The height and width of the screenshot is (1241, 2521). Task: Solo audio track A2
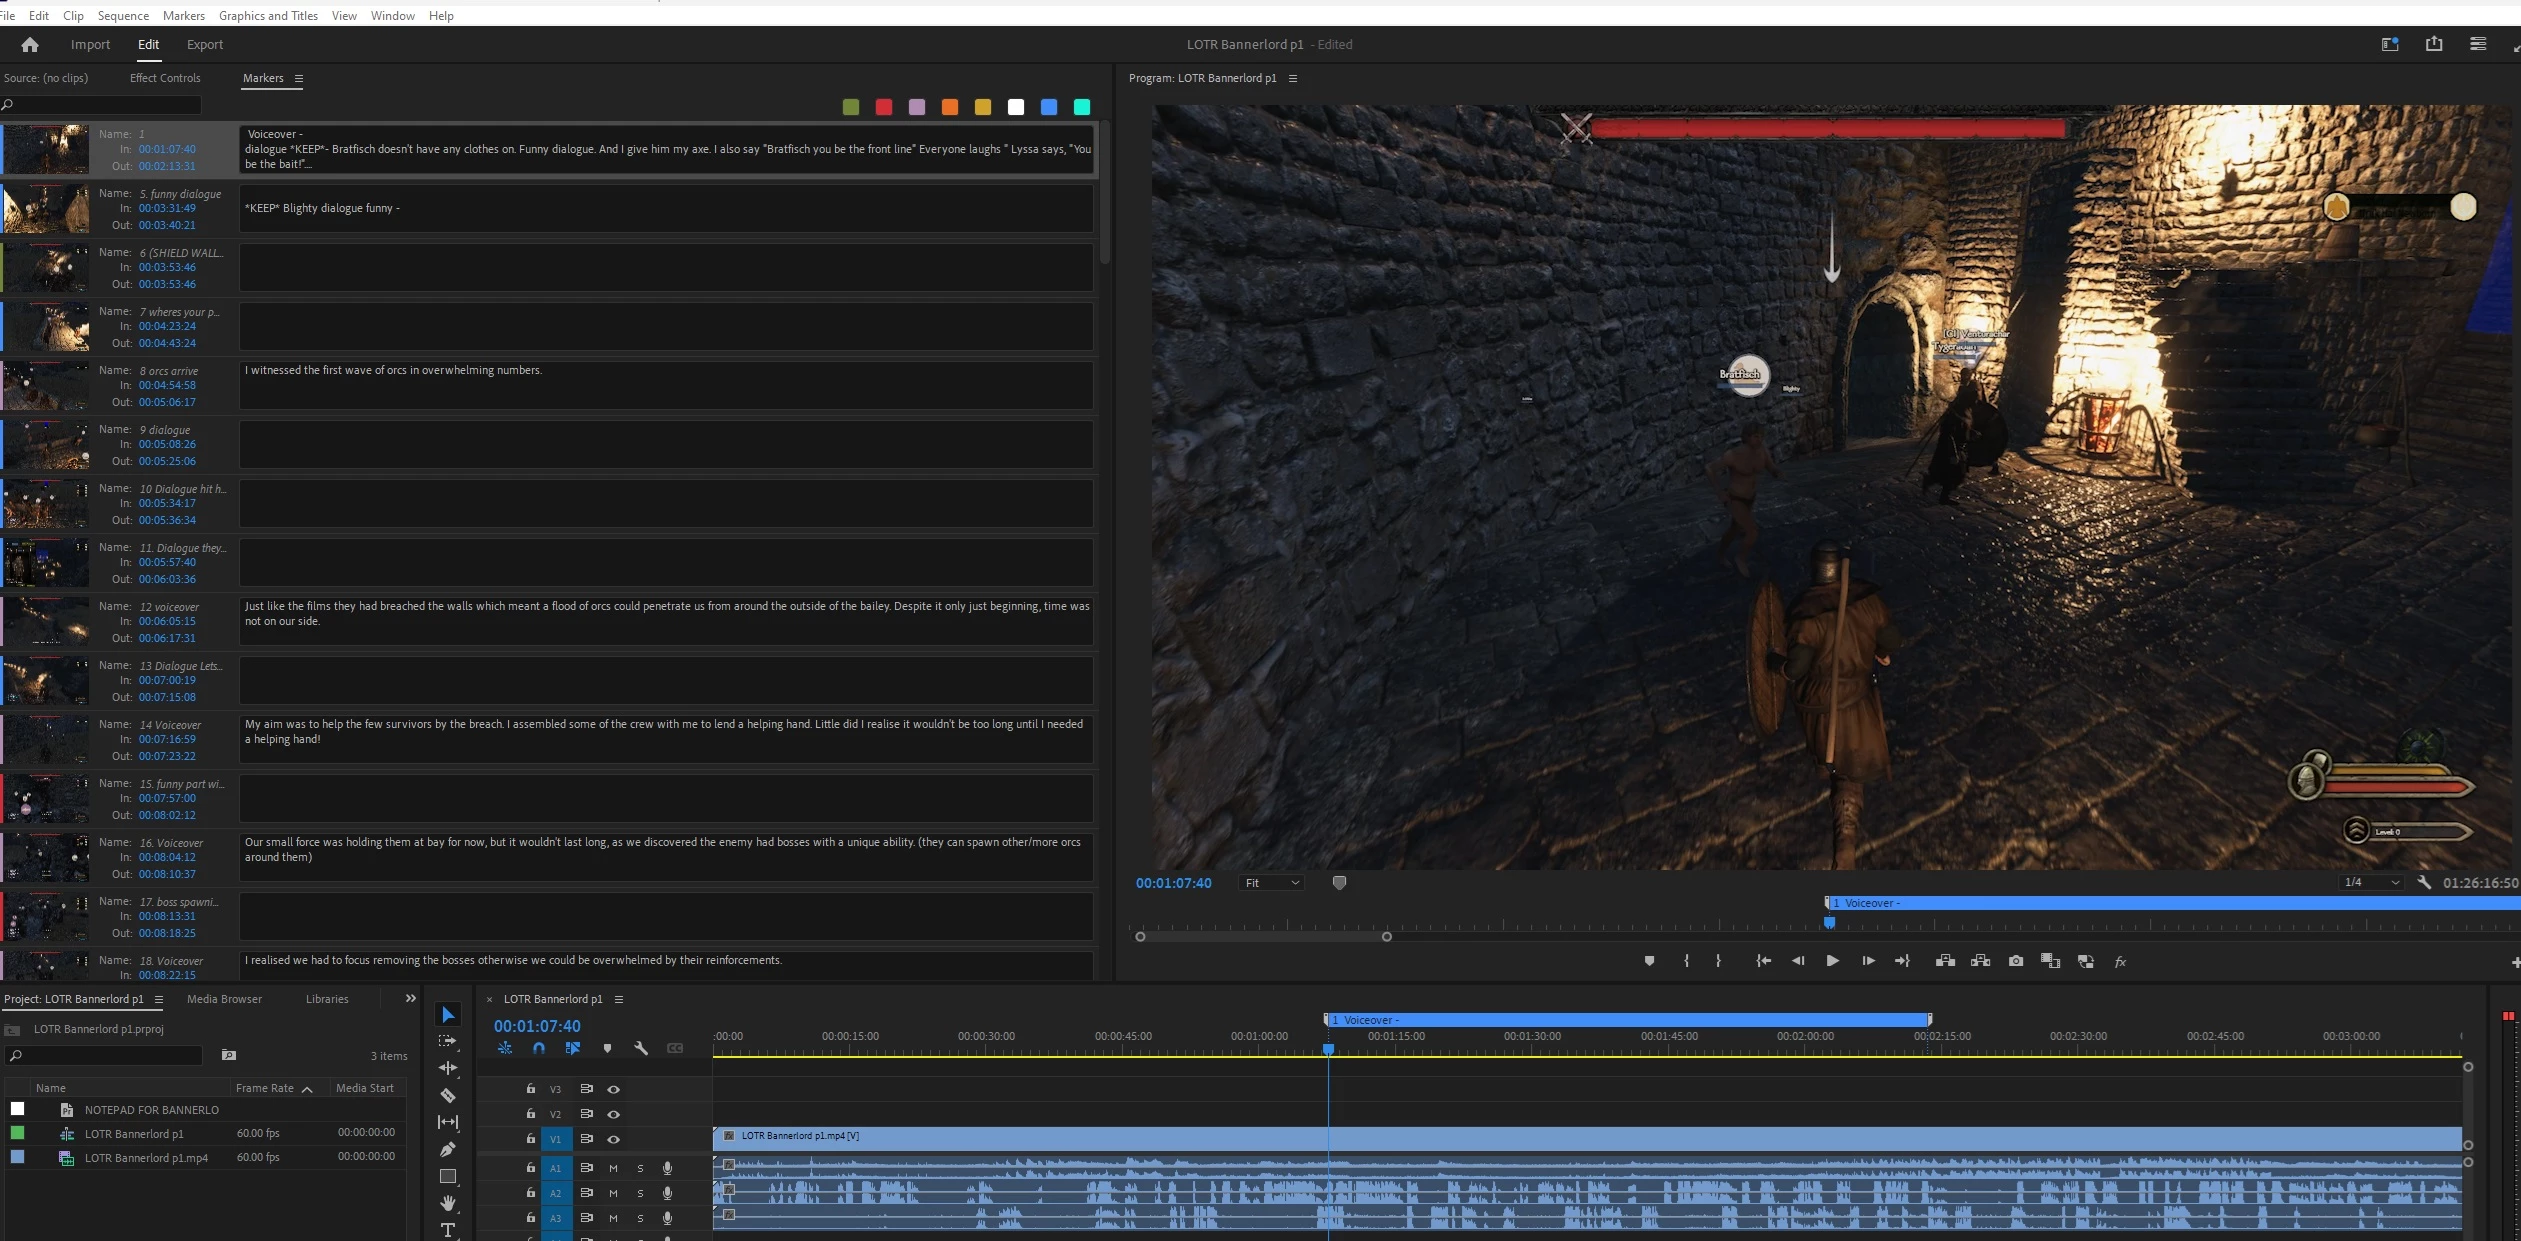click(x=640, y=1193)
